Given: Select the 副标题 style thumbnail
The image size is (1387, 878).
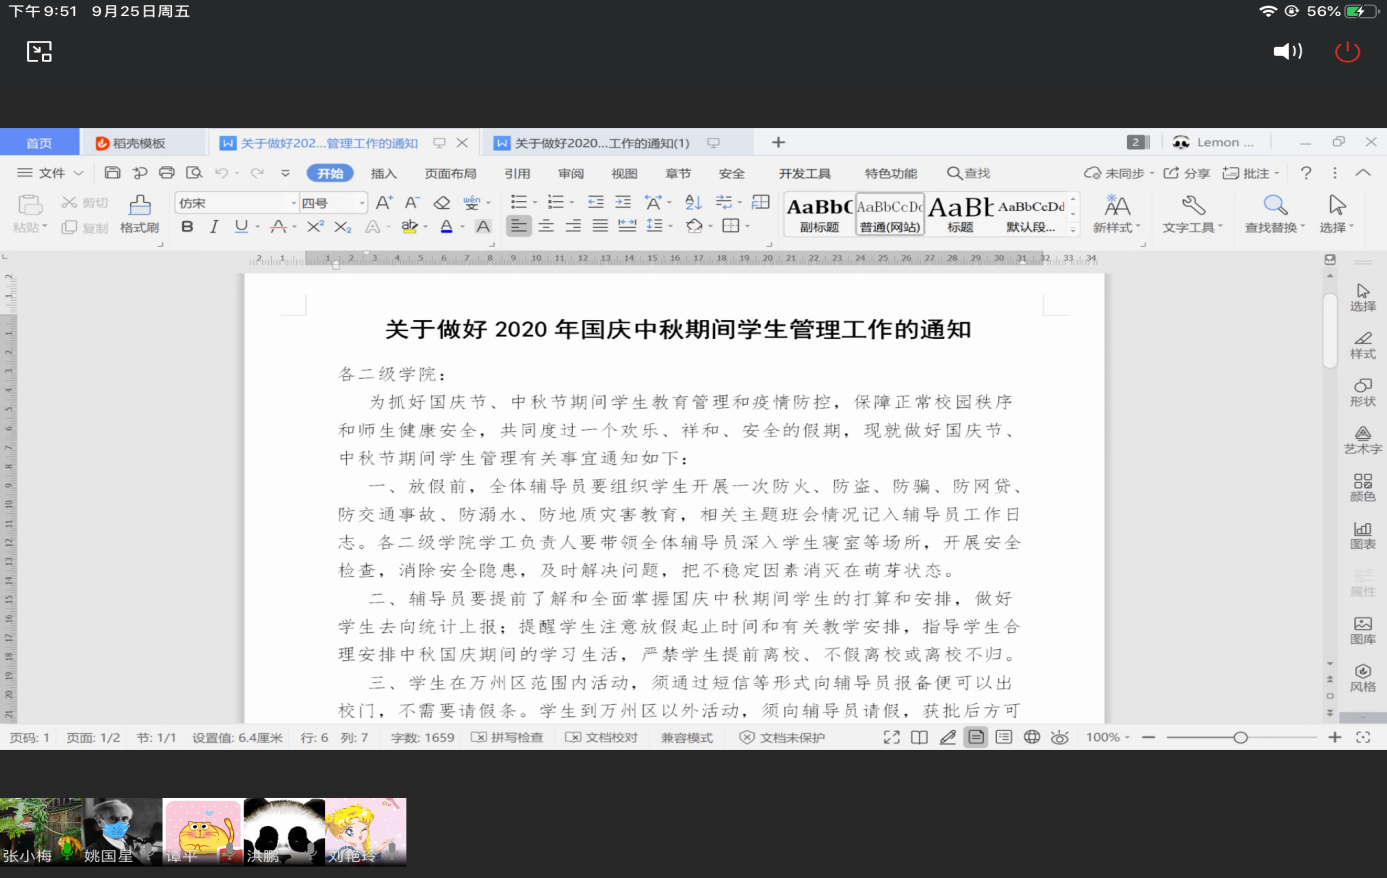Looking at the screenshot, I should [819, 214].
